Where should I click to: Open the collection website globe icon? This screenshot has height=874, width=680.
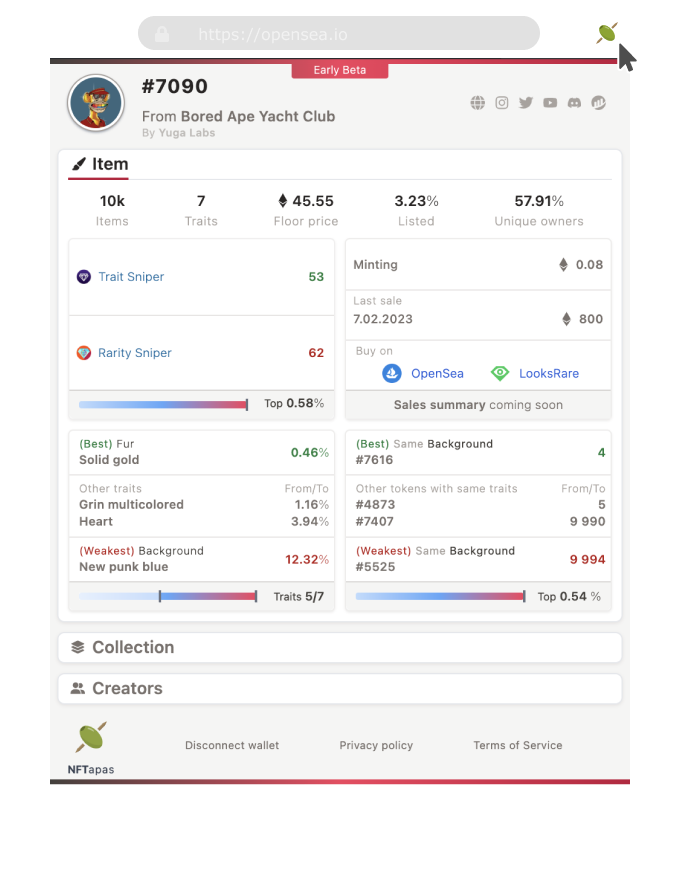point(478,103)
